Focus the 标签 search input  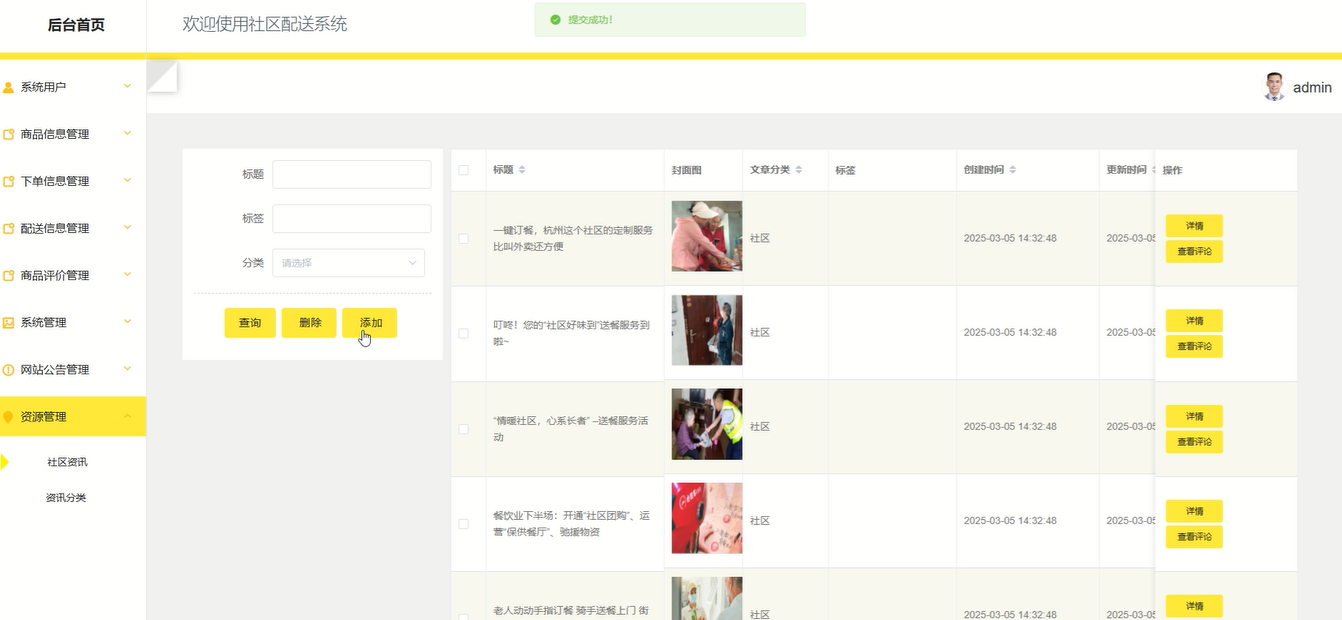coord(352,219)
